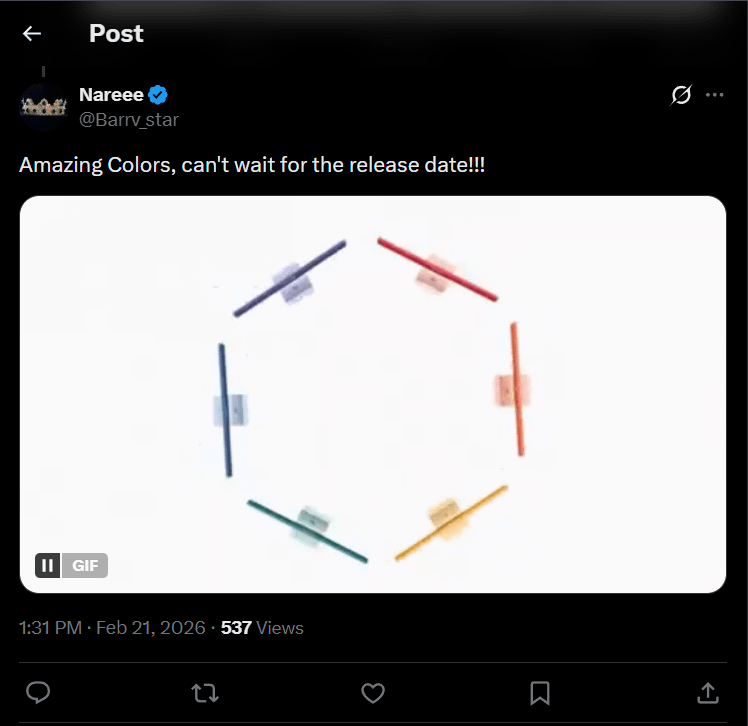
Task: Open the share post icon
Action: click(707, 692)
